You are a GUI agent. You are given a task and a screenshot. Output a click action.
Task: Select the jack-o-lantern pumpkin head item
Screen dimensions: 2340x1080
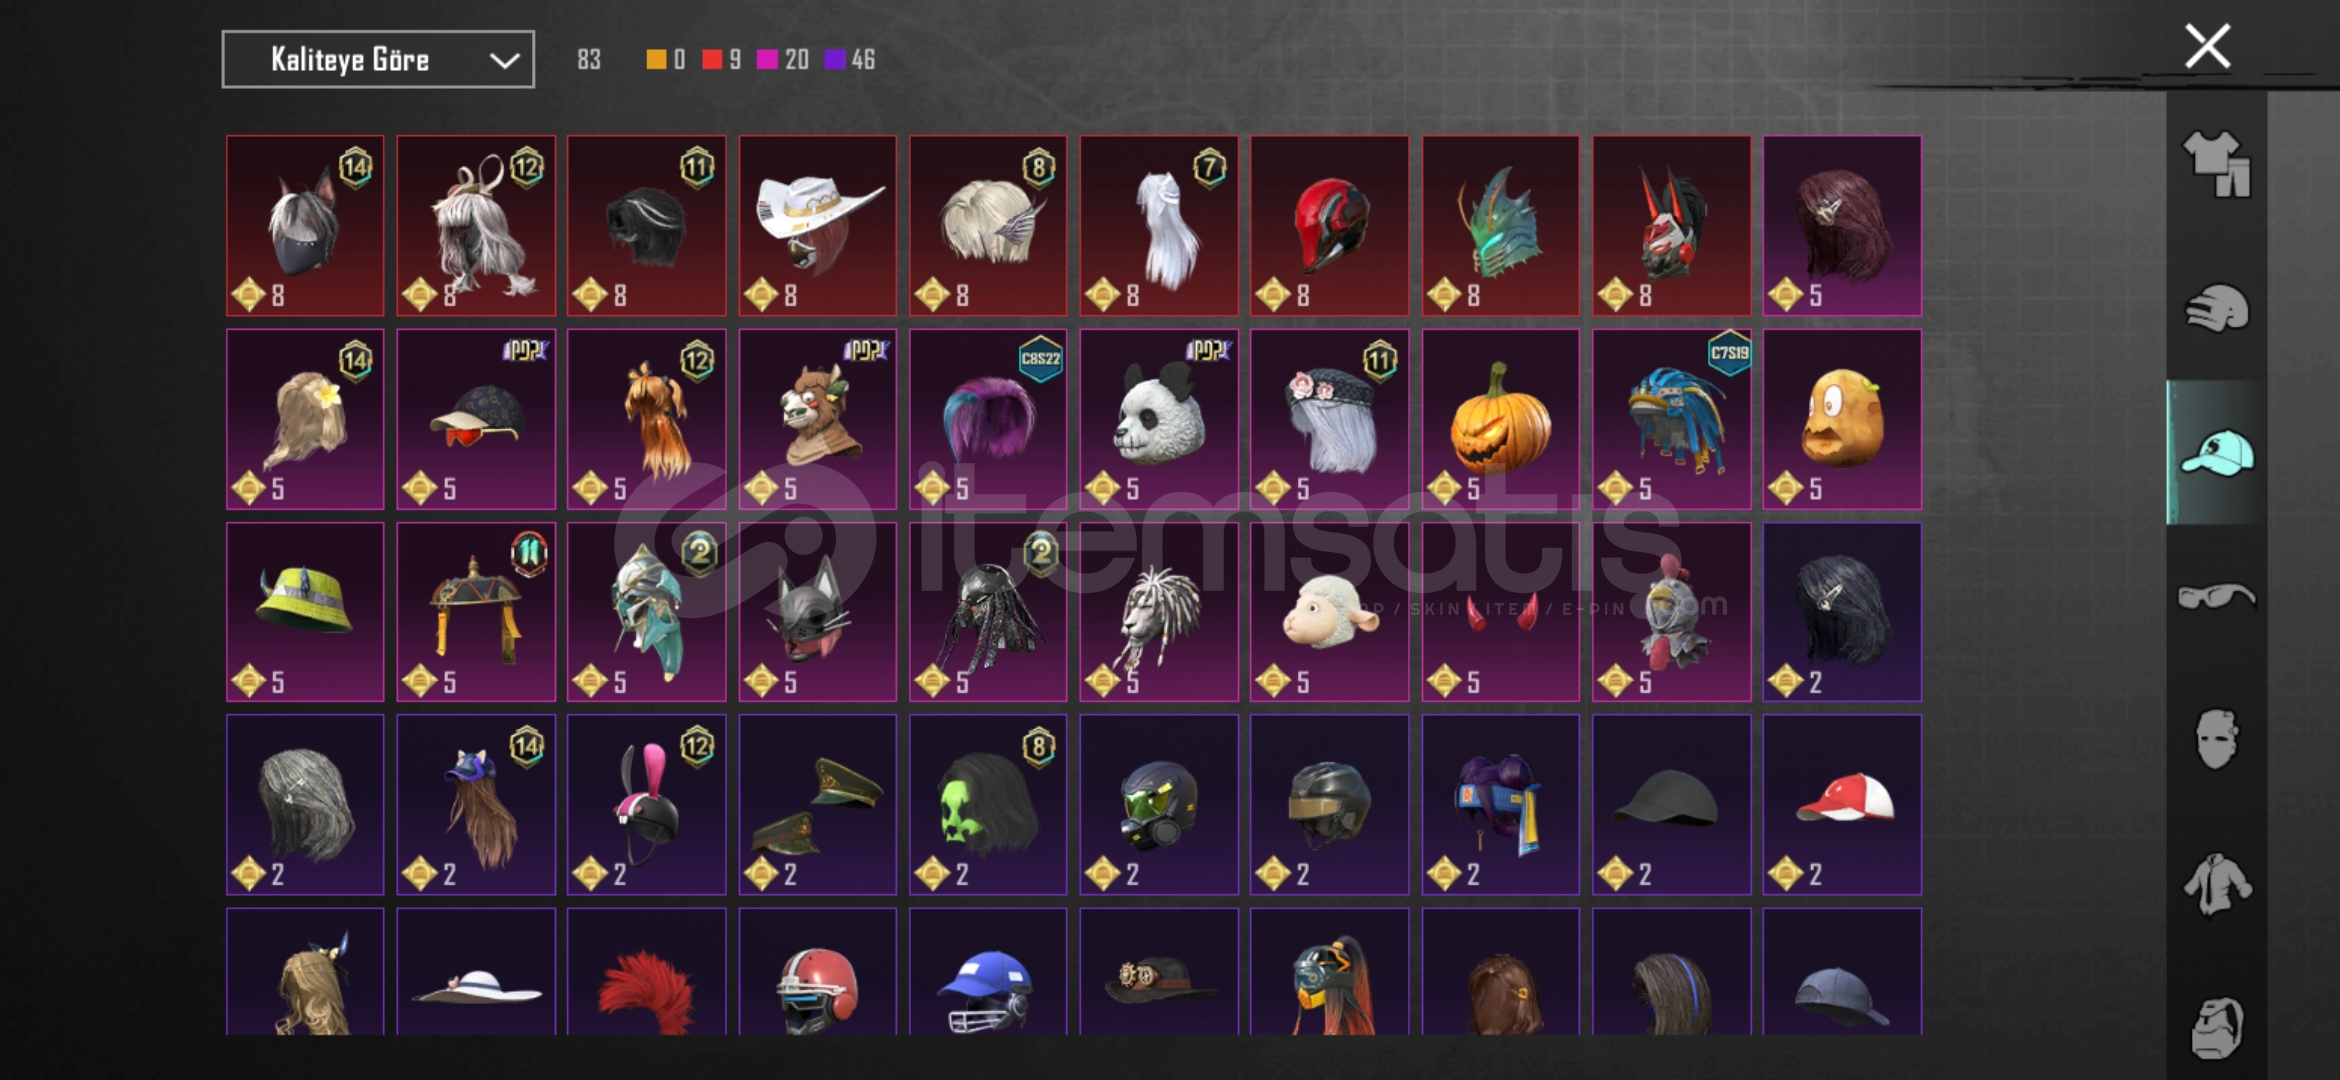tap(1500, 419)
